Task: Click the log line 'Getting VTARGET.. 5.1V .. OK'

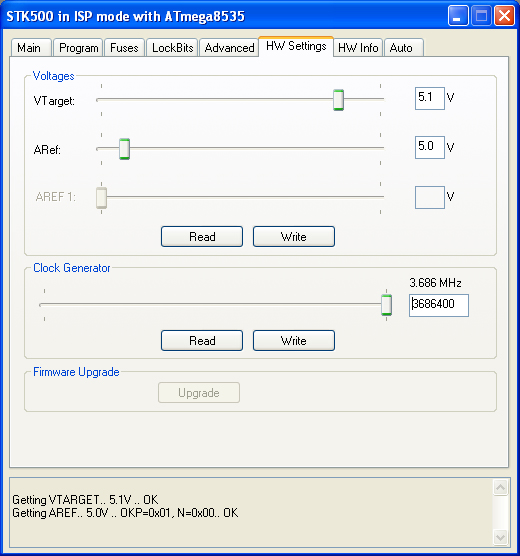Action: pos(85,500)
